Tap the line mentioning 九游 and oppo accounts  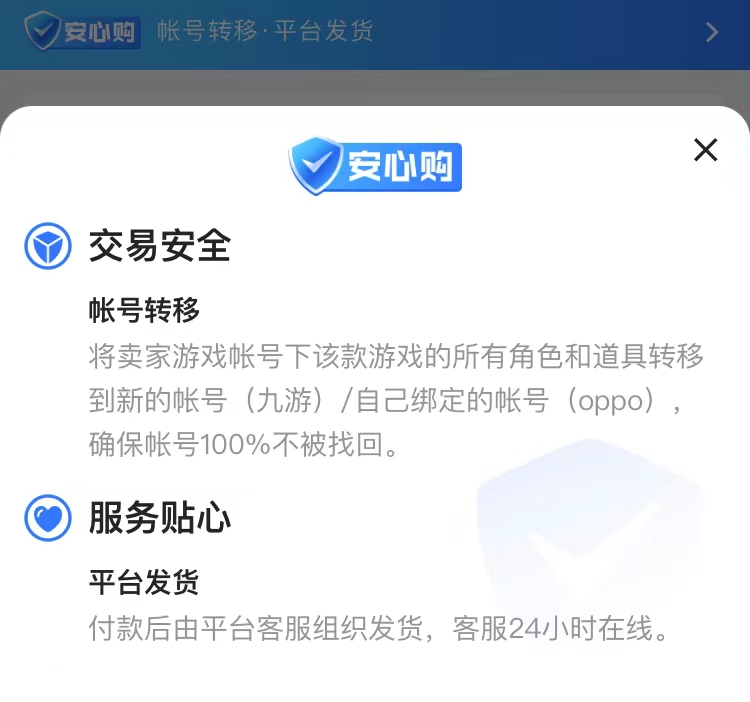click(386, 400)
